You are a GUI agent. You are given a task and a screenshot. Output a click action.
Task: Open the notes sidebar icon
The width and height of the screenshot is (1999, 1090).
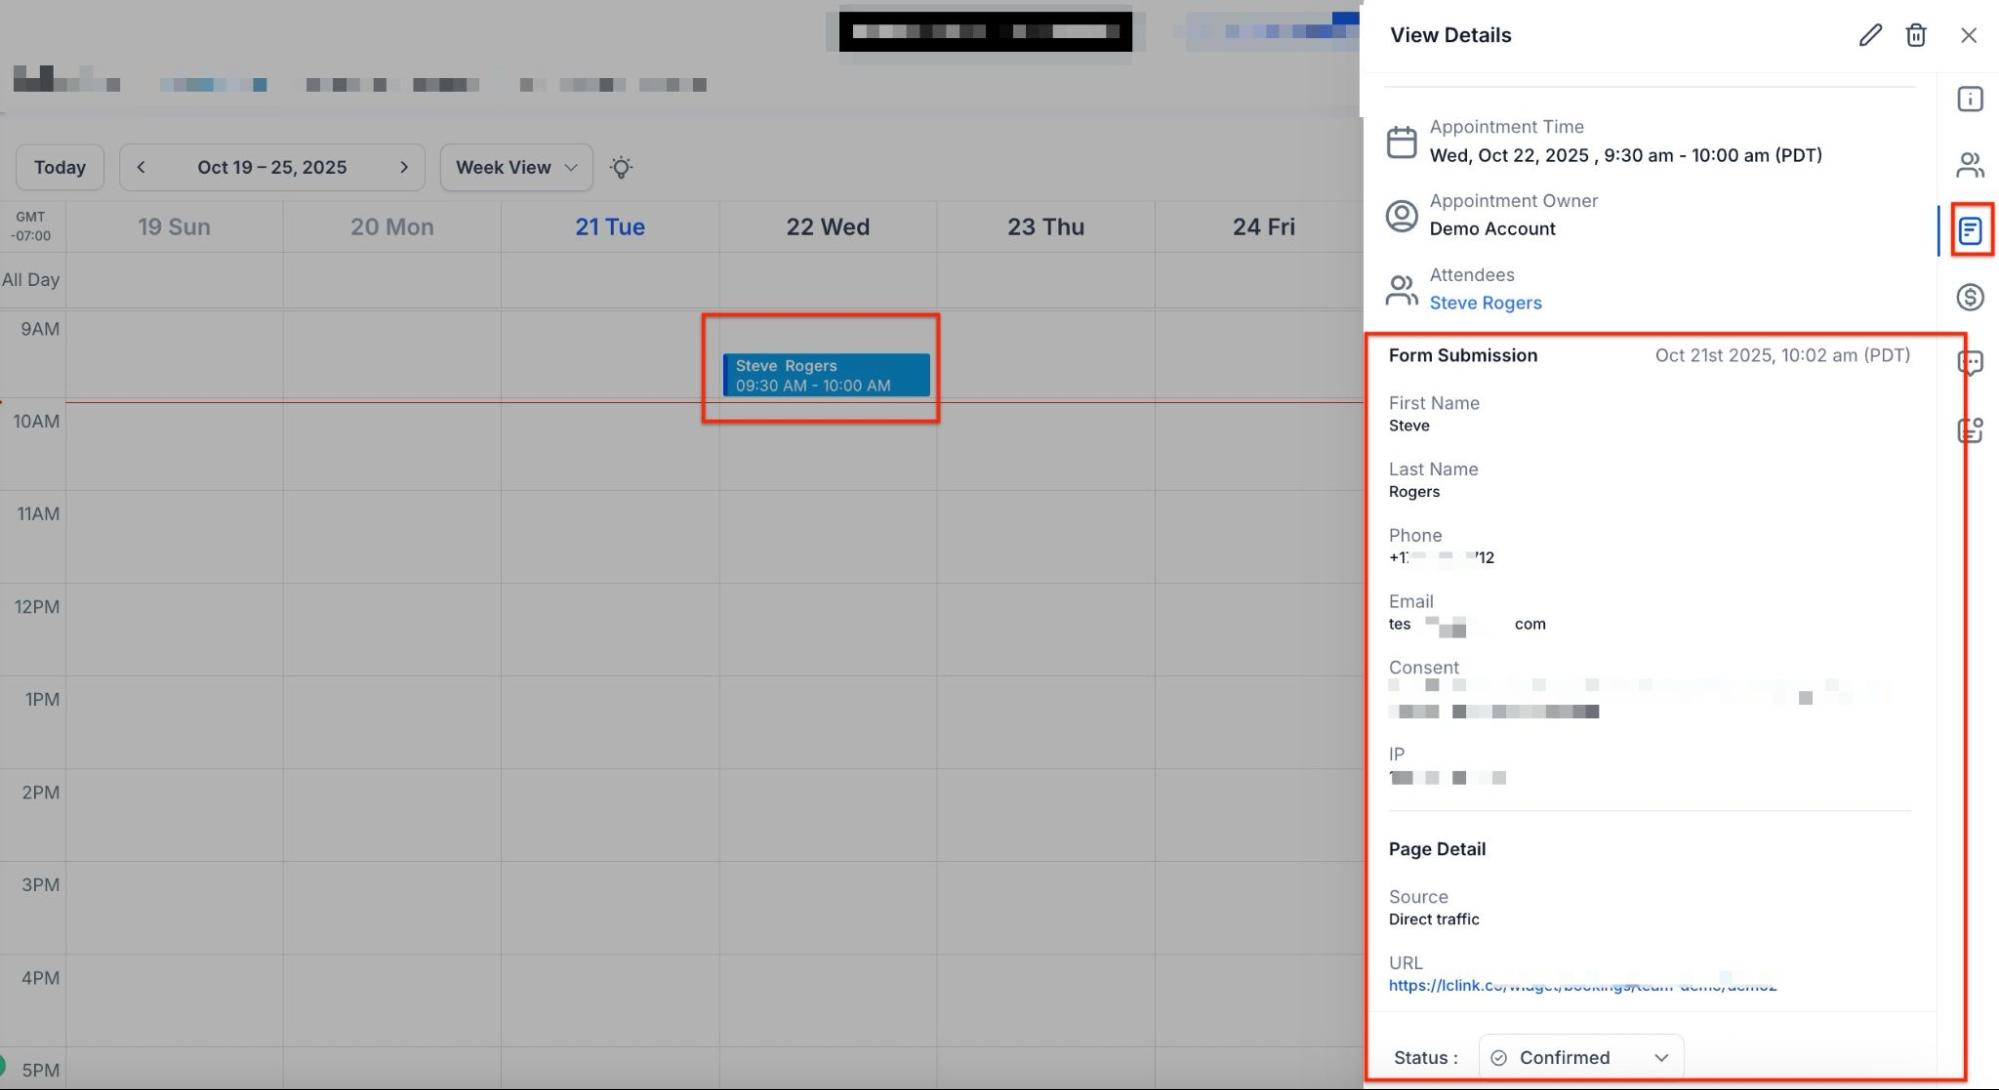coord(1969,430)
